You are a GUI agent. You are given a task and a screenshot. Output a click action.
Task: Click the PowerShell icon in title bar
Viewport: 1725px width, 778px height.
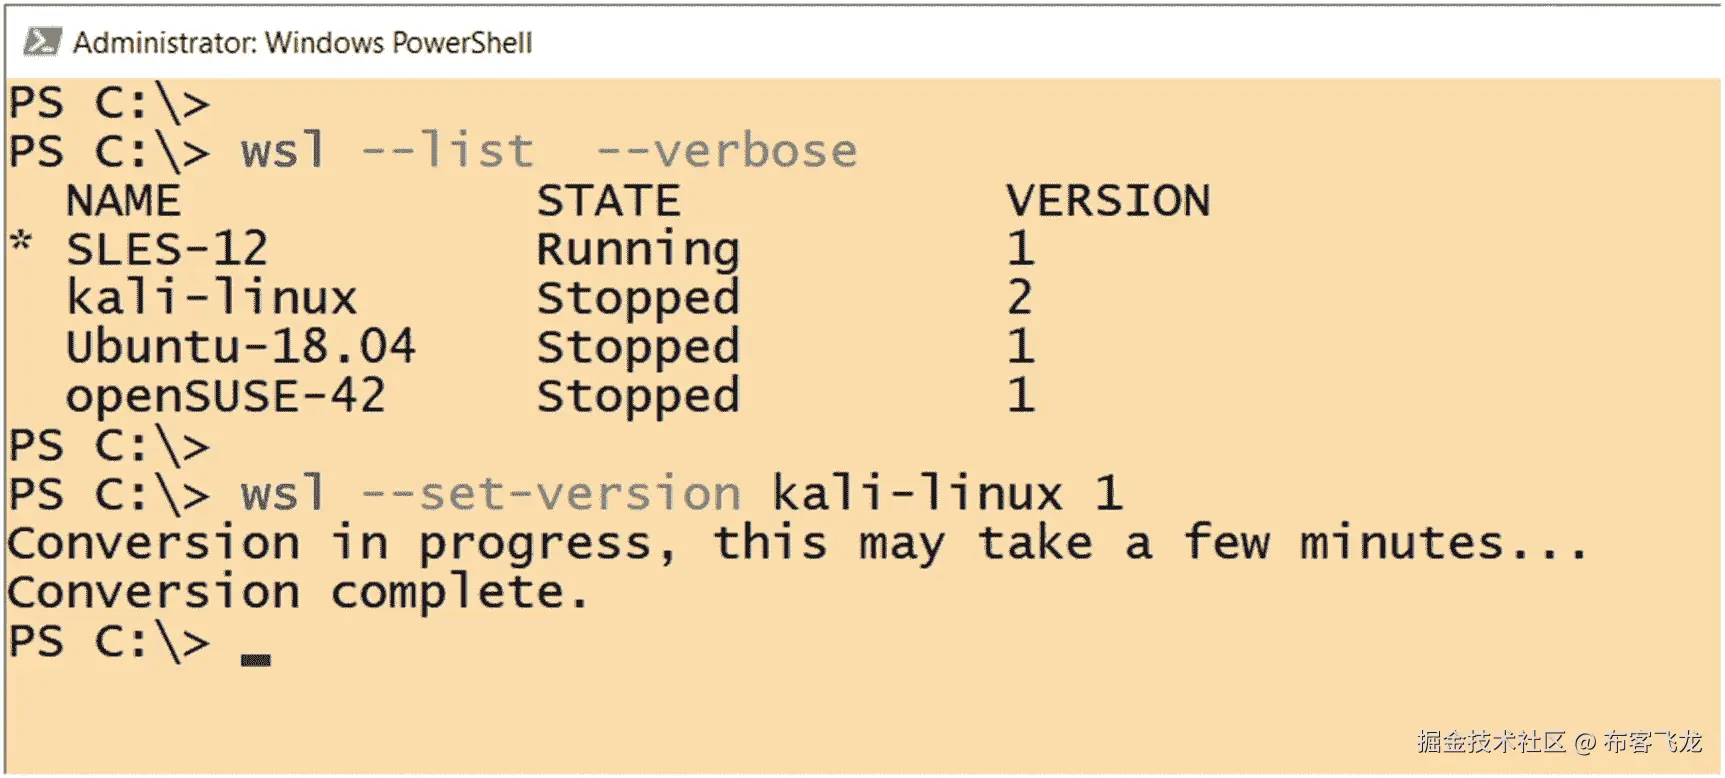43,42
